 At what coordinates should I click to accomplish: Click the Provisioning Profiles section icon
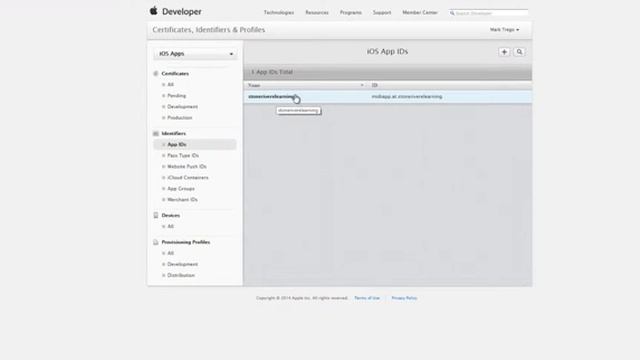(156, 242)
